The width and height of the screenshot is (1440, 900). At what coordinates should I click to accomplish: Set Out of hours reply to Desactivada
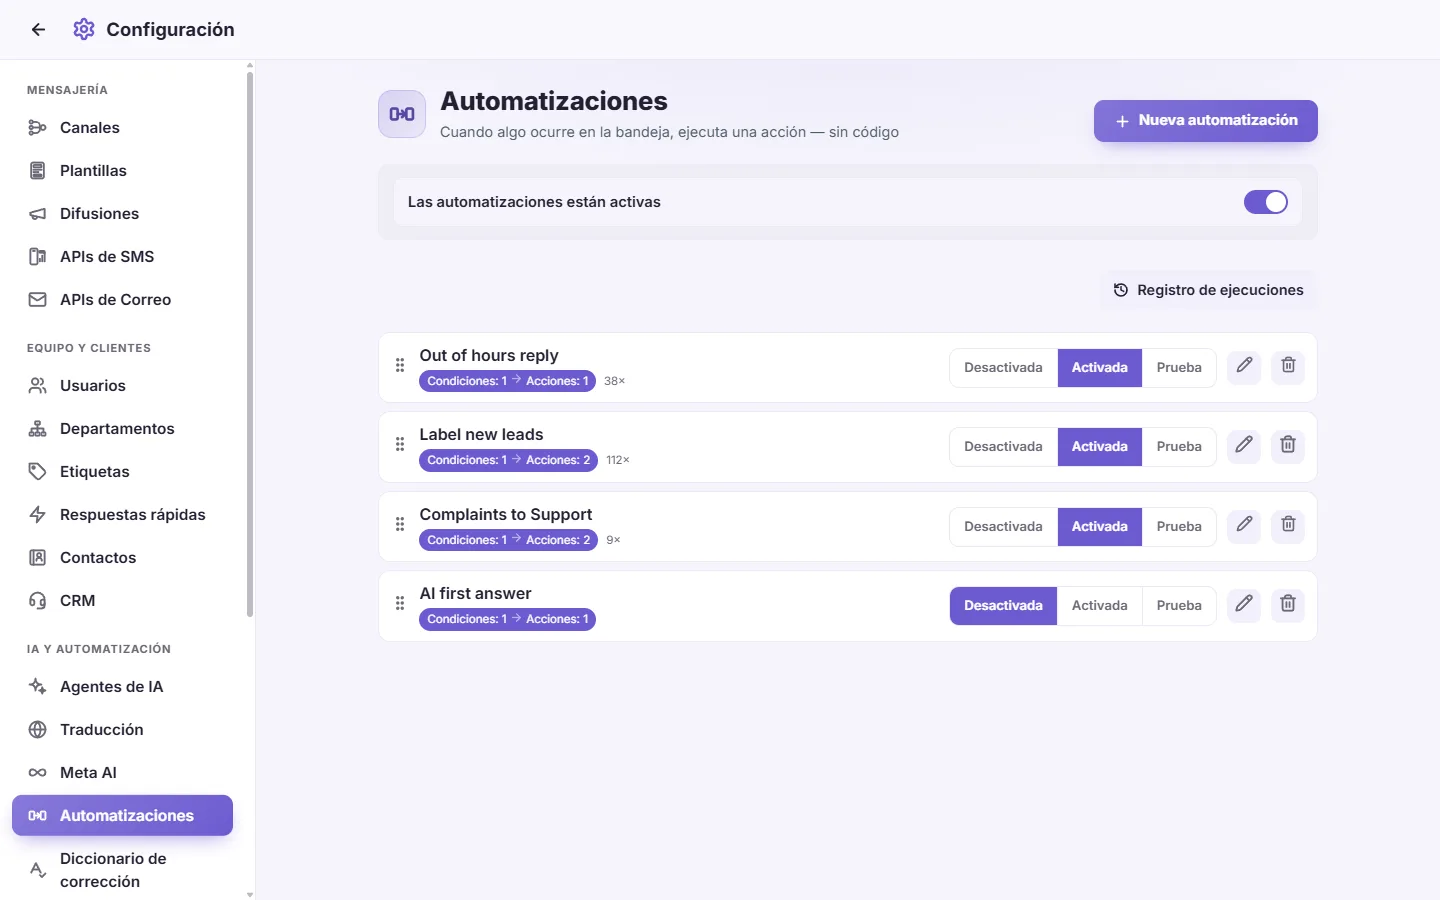[x=1003, y=368]
